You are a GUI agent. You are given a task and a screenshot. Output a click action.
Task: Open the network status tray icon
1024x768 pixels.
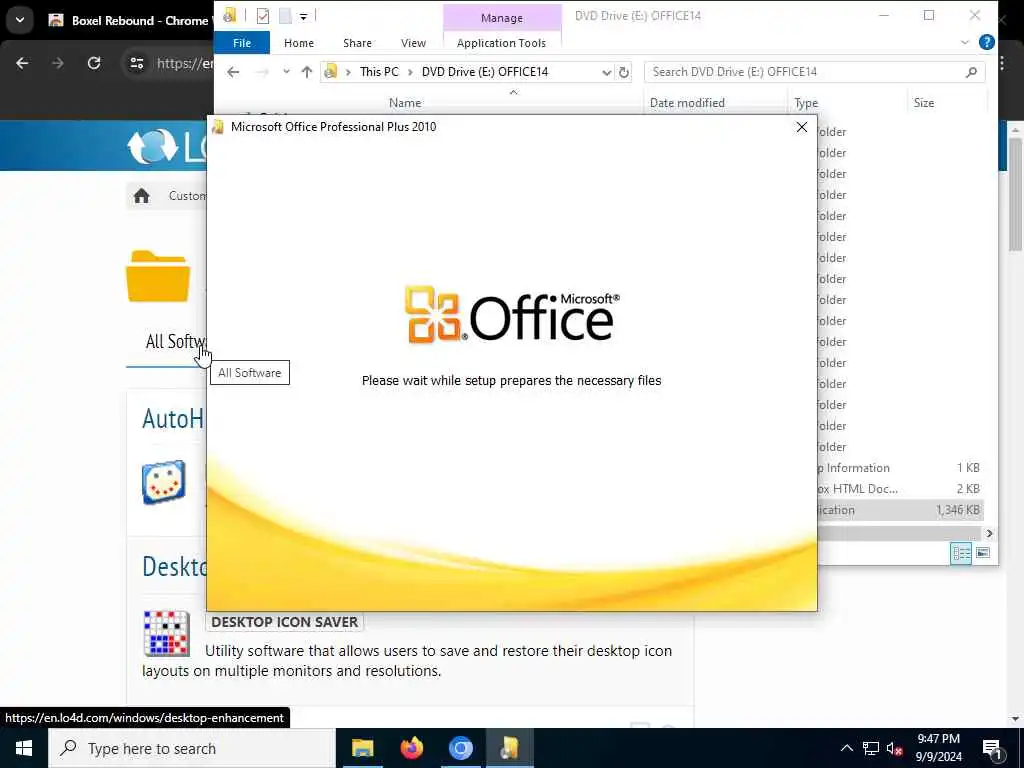pyautogui.click(x=871, y=748)
